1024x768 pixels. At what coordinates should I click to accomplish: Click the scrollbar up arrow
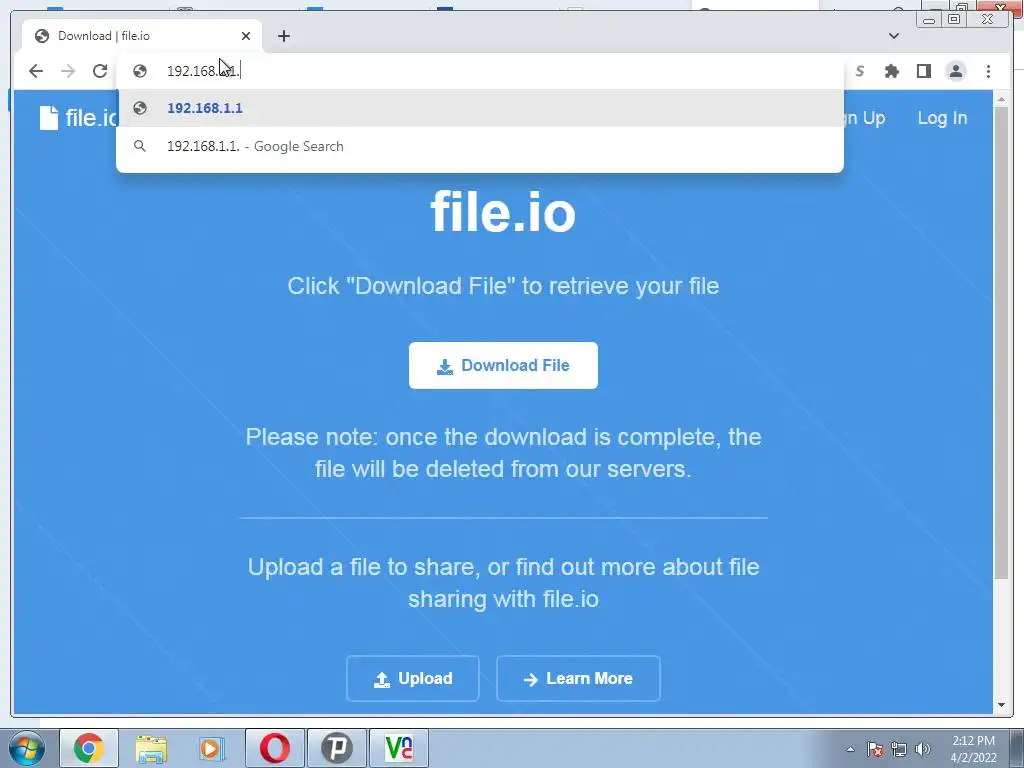point(1001,99)
